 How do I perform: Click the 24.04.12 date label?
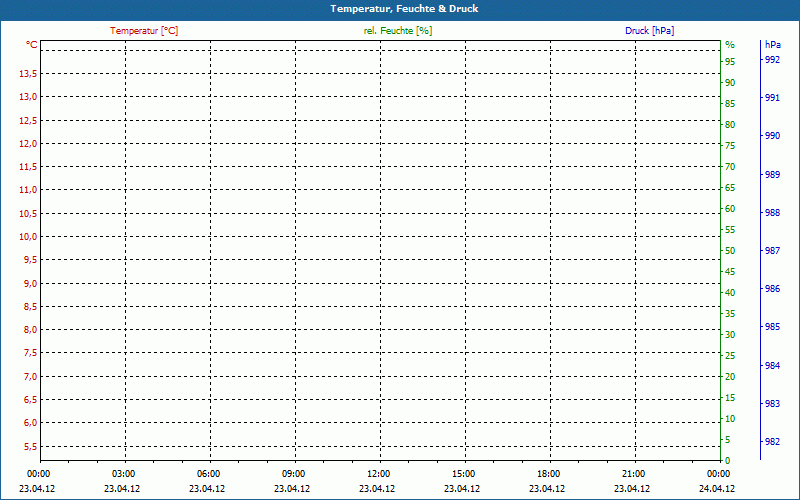pos(717,489)
